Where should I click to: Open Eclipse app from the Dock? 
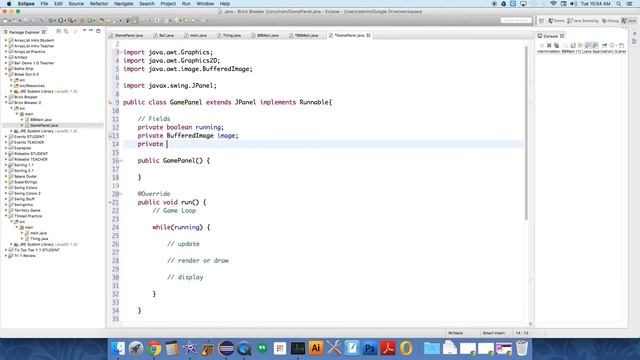coord(226,348)
